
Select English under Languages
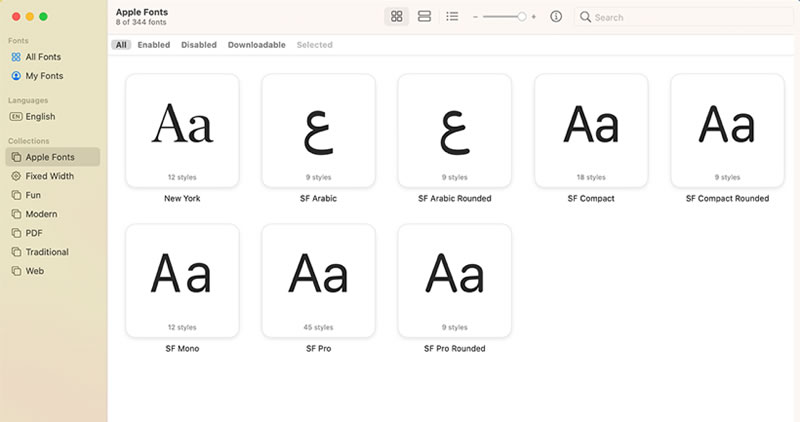(x=53, y=116)
